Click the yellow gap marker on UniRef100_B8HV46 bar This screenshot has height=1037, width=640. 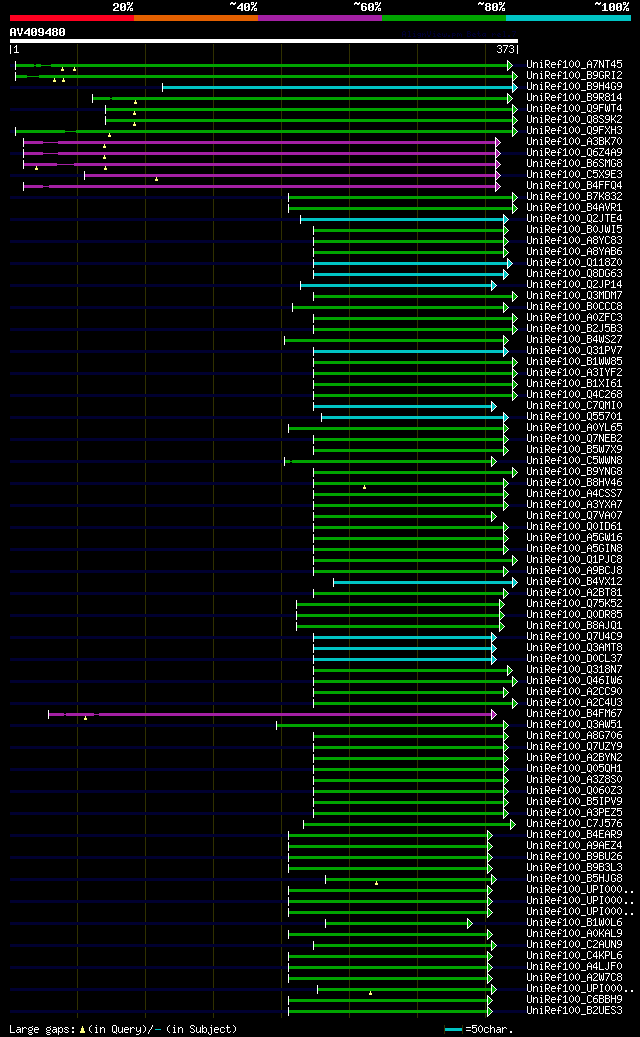click(364, 487)
